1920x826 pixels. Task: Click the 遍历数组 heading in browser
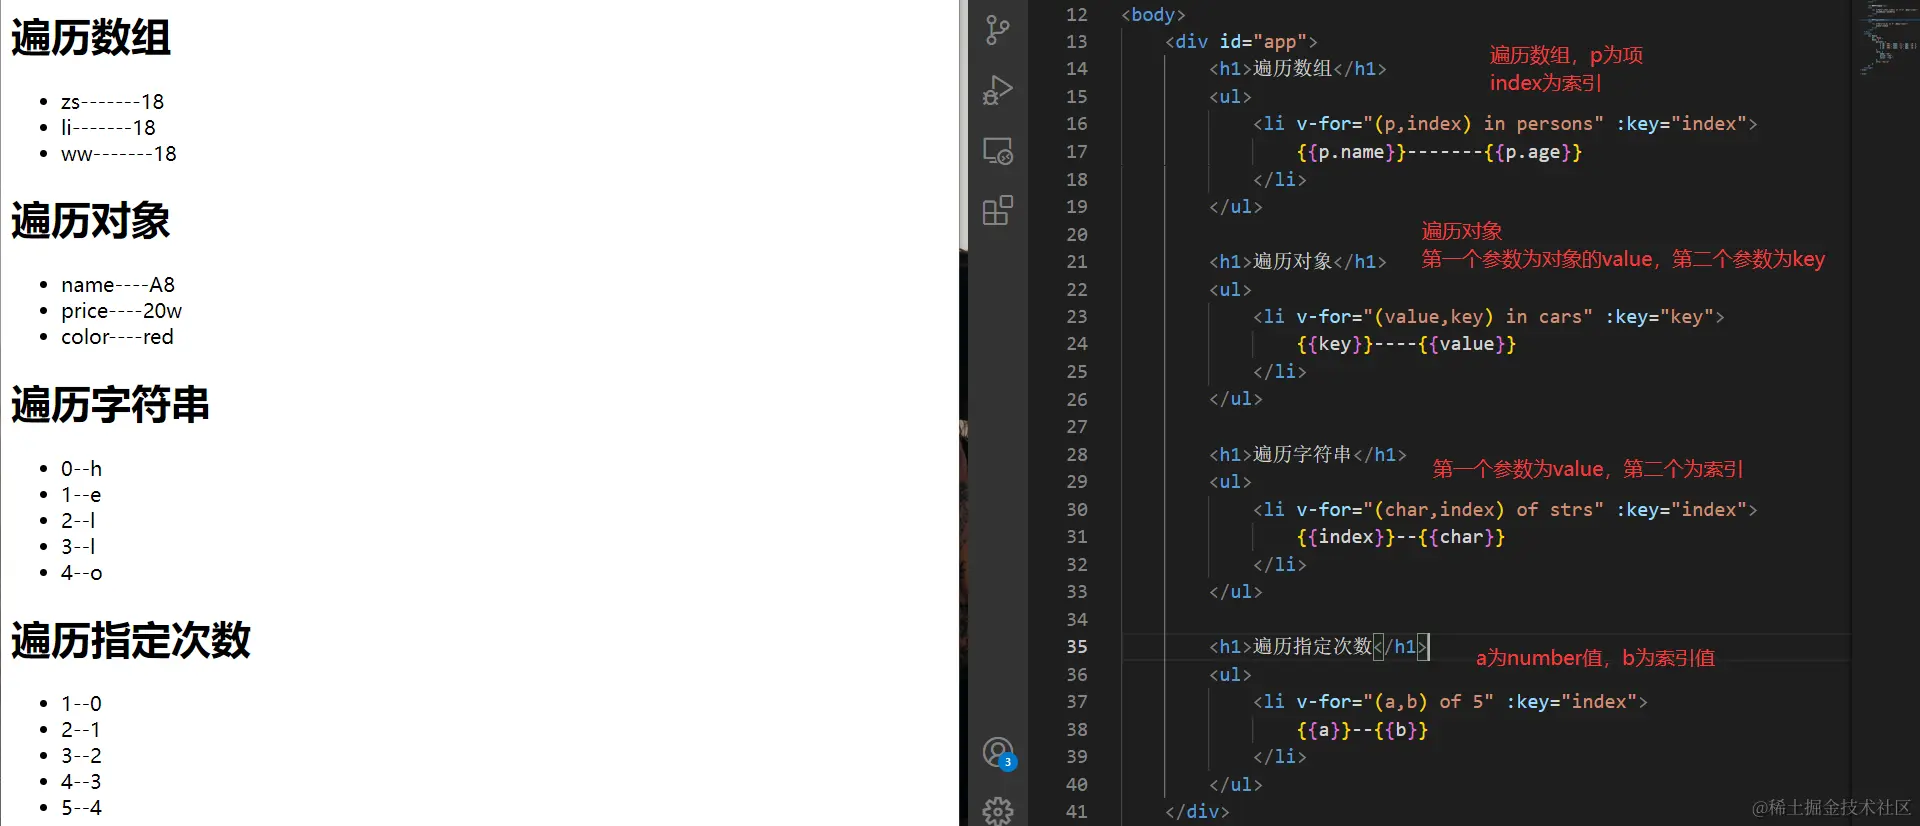[91, 38]
